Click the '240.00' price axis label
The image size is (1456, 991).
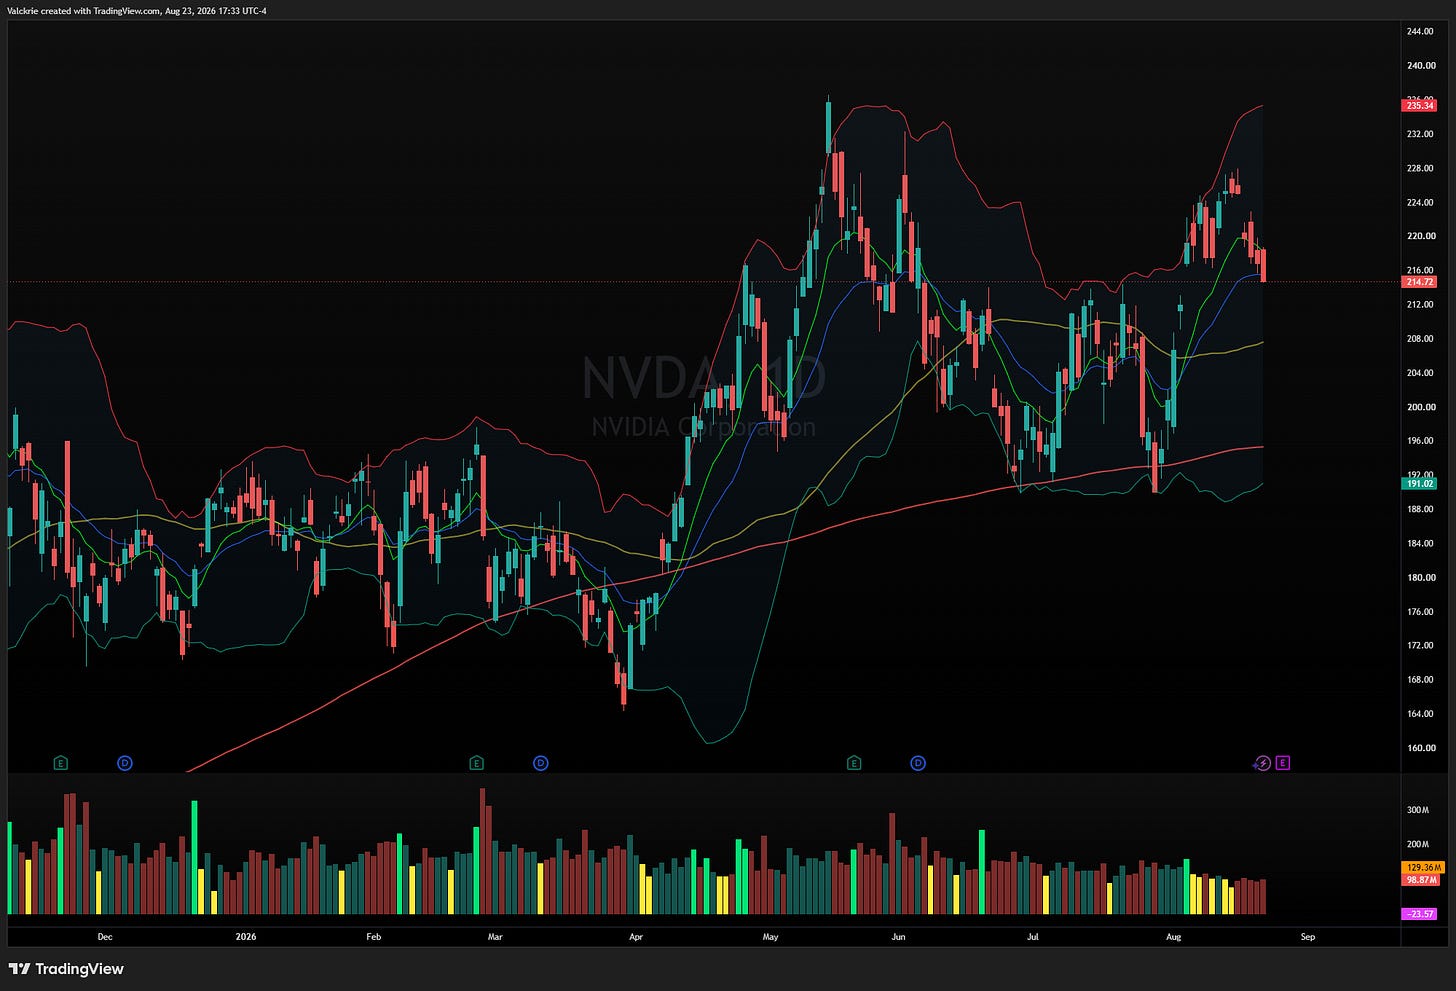click(x=1421, y=66)
